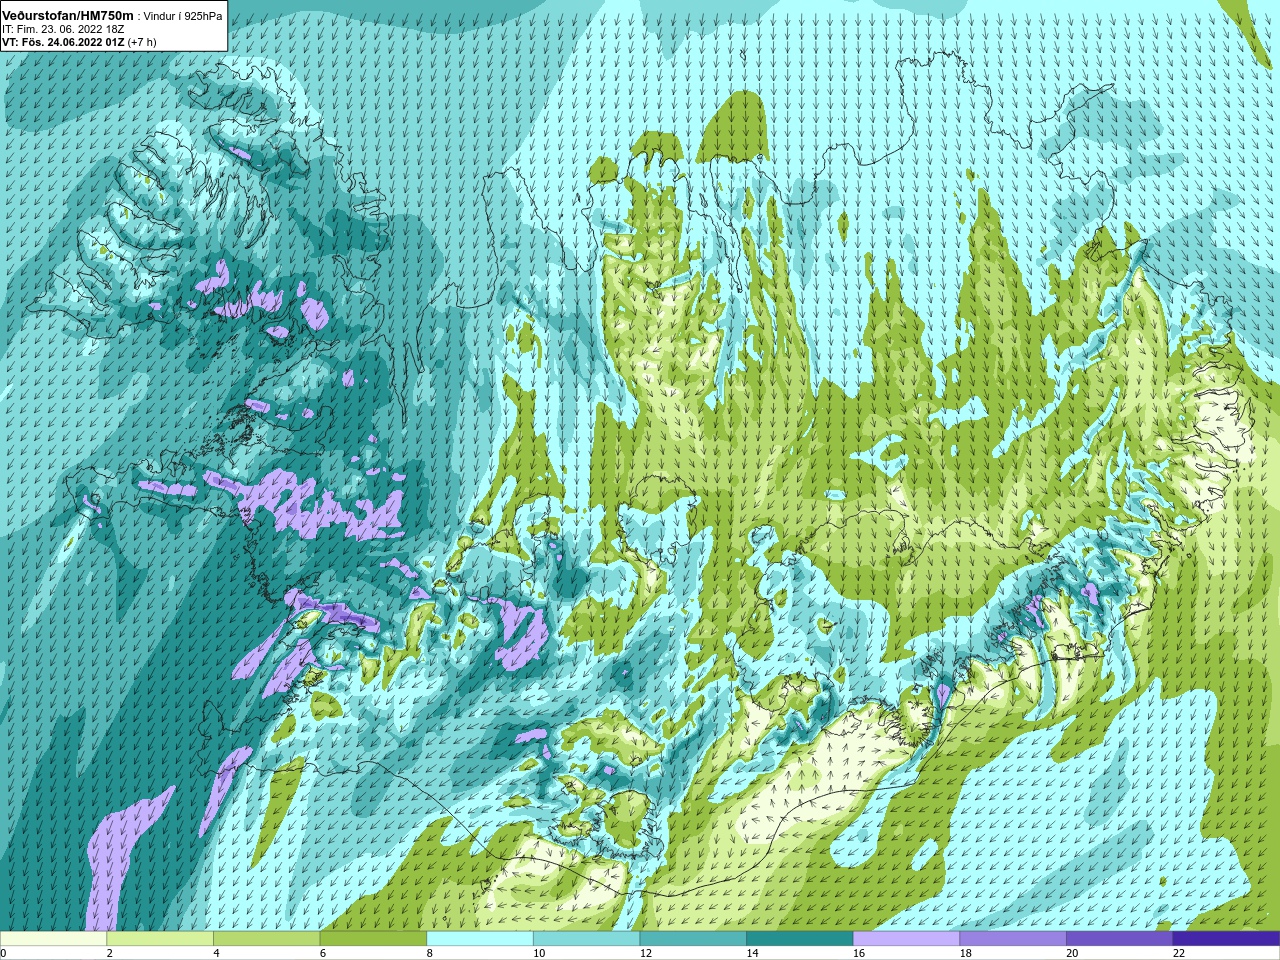
Task: Click the legend value '14'
Action: pos(752,953)
